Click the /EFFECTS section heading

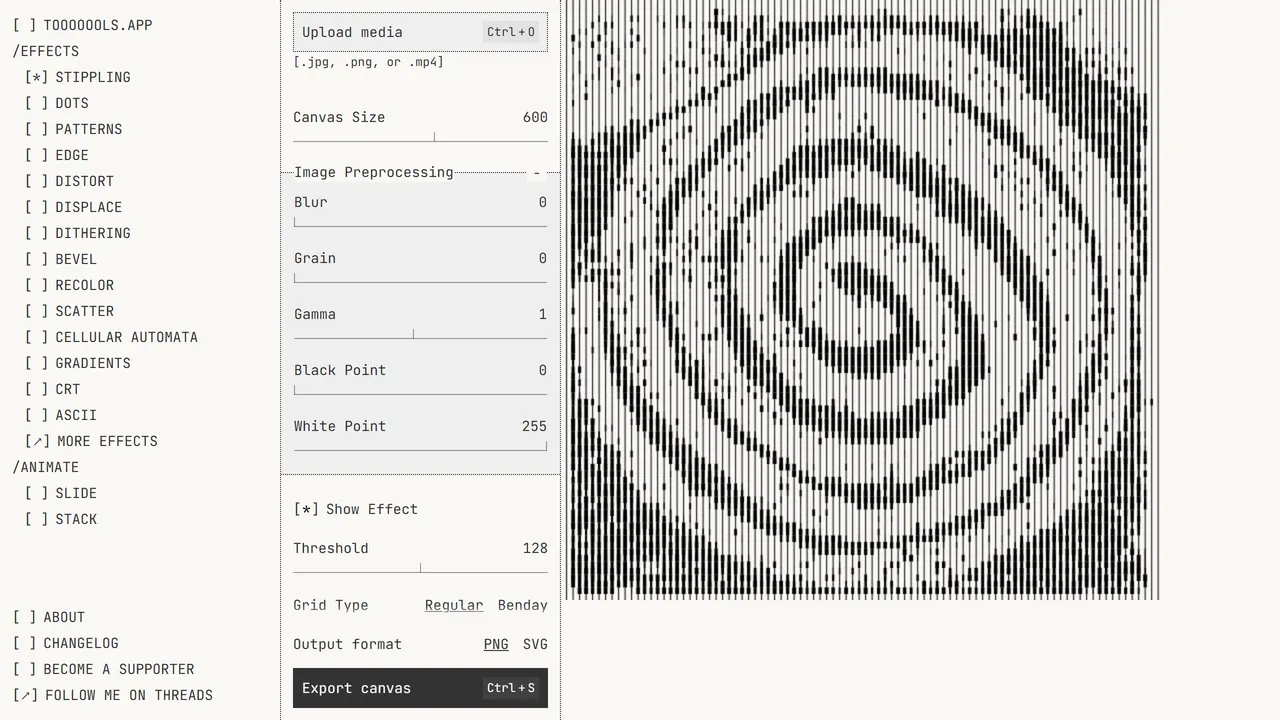coord(46,51)
